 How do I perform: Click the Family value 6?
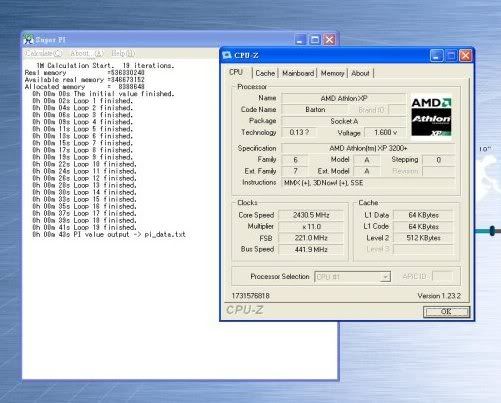point(295,160)
